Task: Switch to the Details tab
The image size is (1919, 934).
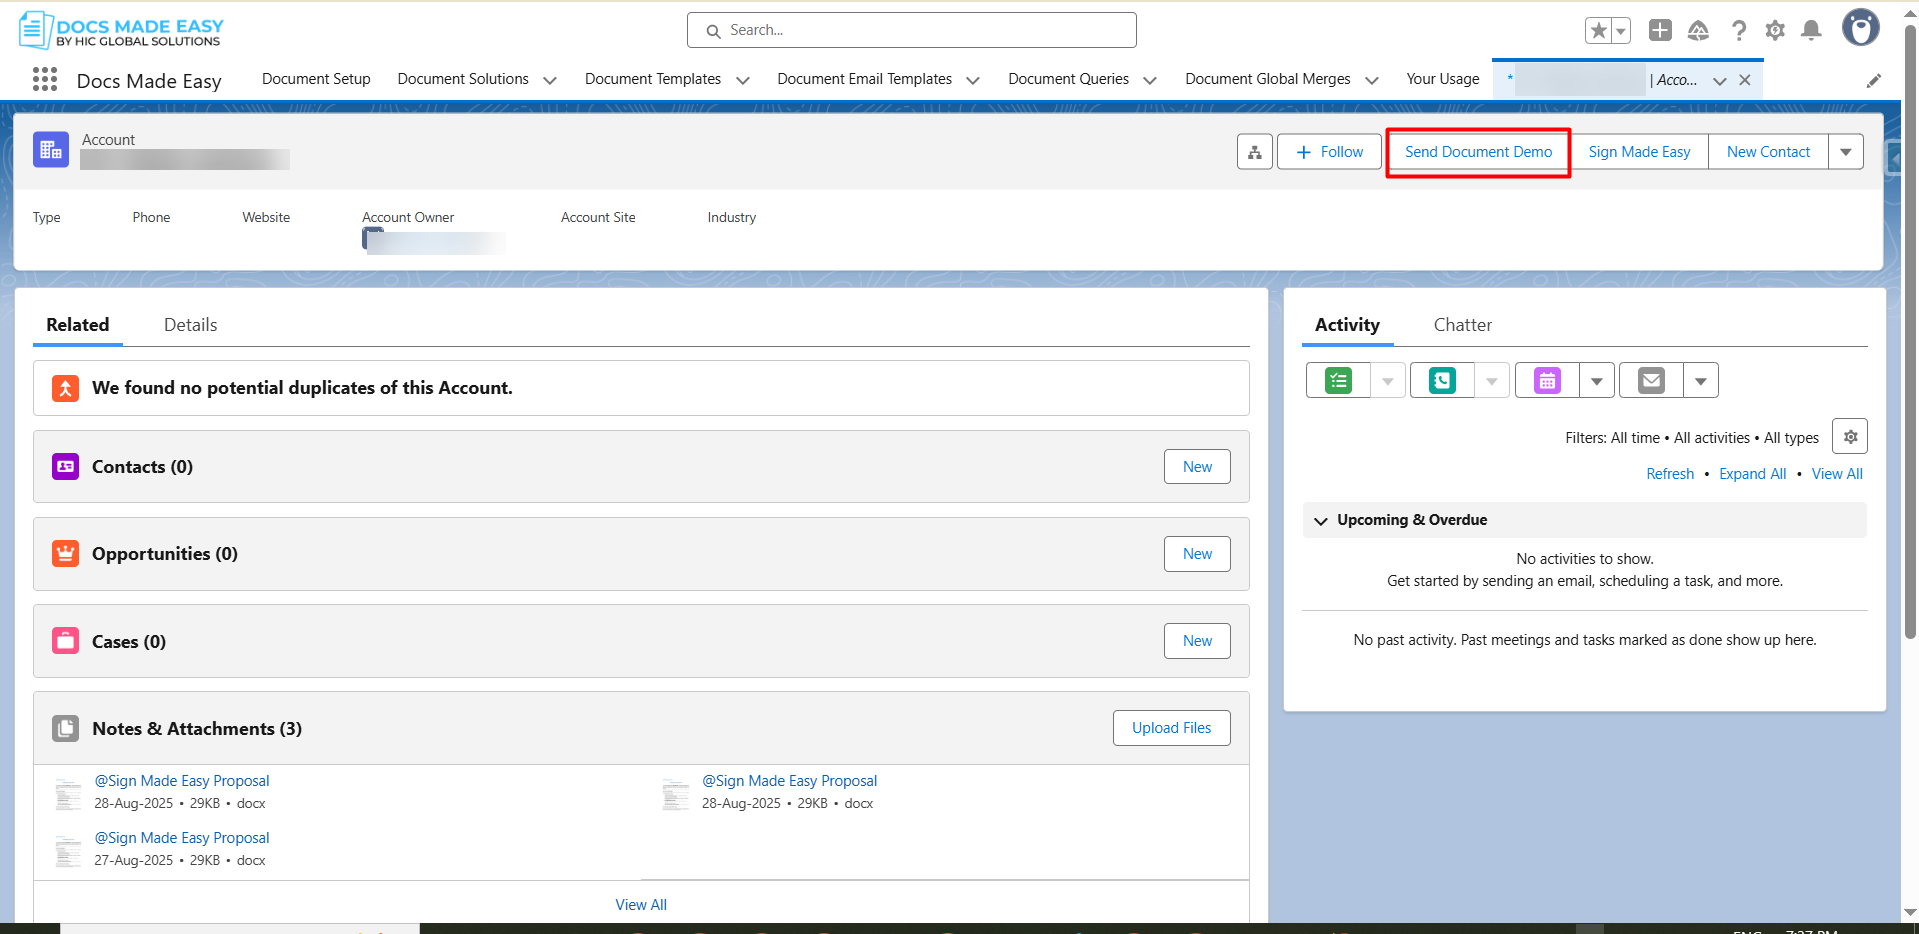Action: [x=190, y=325]
